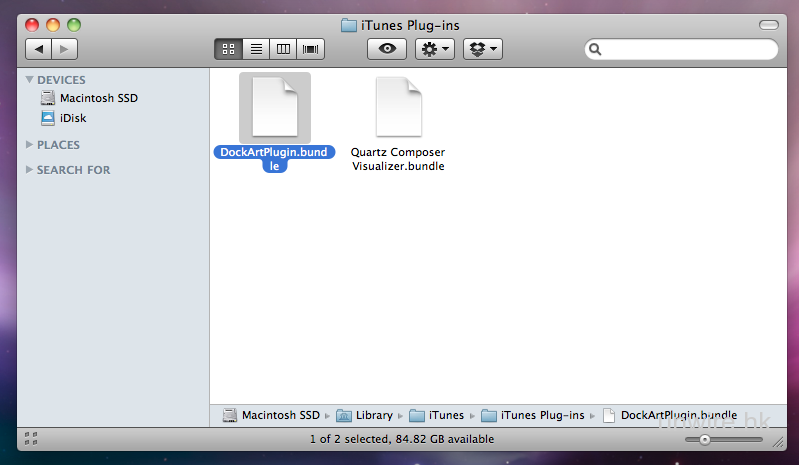Open the Action gear menu
Screen dimensions: 799x465
point(435,48)
